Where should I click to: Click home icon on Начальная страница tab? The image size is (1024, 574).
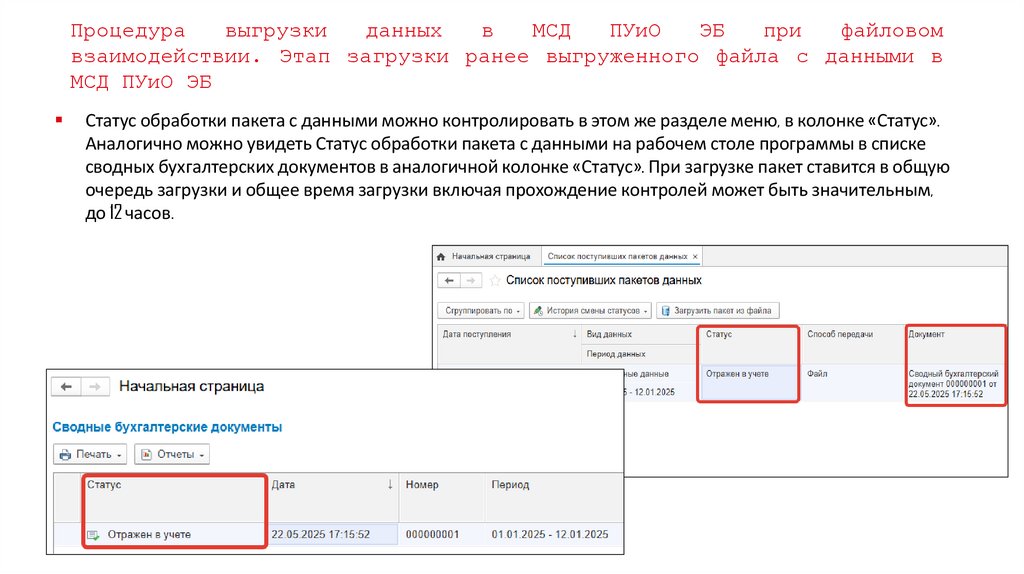(x=441, y=257)
